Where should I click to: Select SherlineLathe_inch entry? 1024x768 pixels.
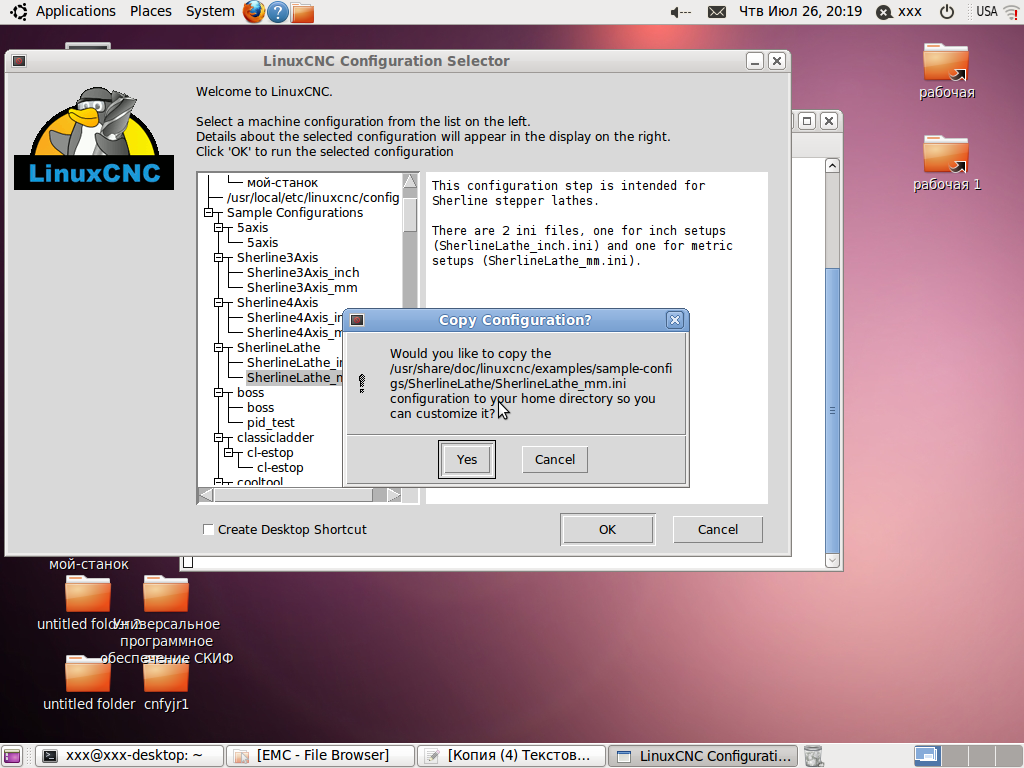point(294,363)
